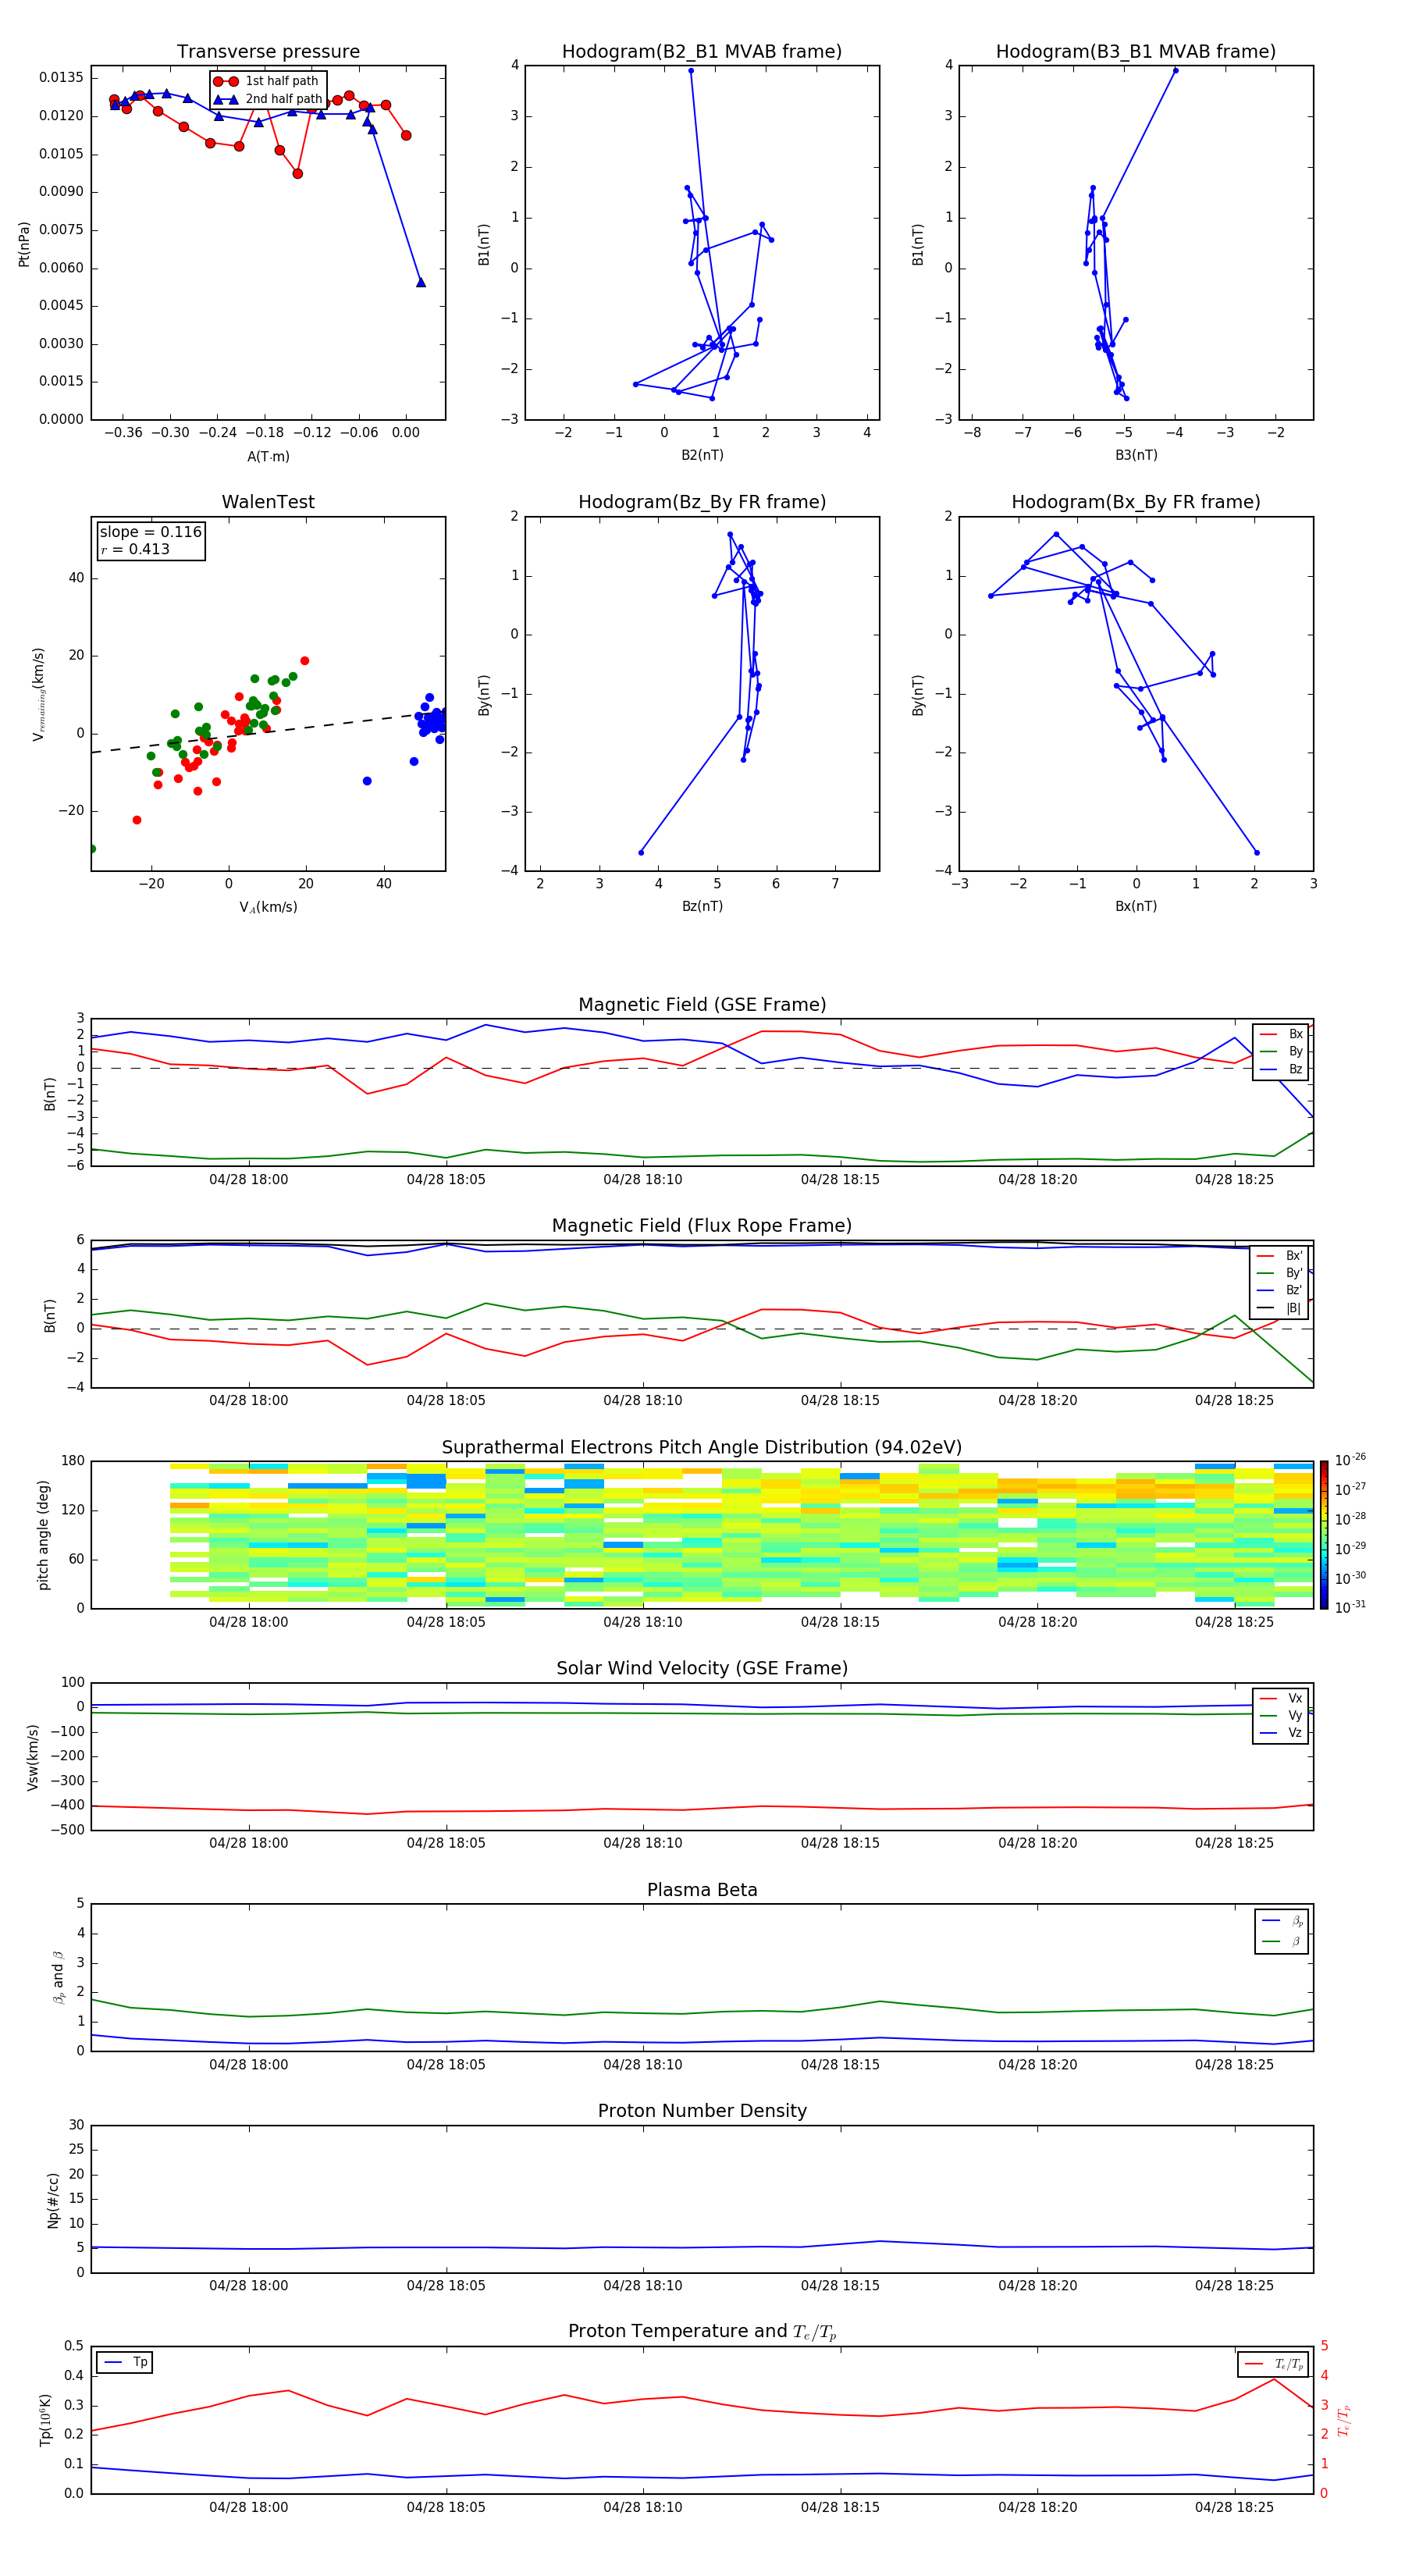Screen dimensions: 1405x2576
Task: Click the By' legend entry
Action: (1280, 1273)
